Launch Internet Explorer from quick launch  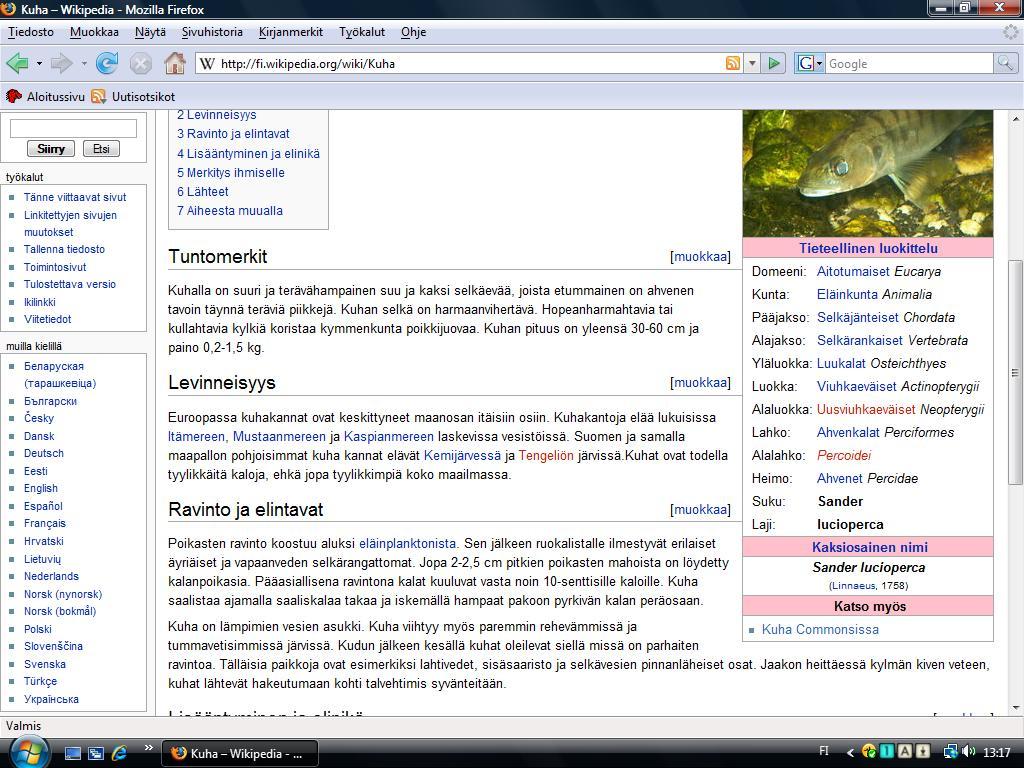click(120, 753)
